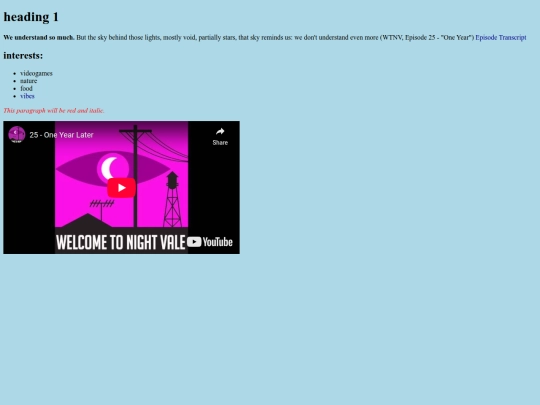Screen dimensions: 540x405
Task: Click the red italic paragraph text
Action: (54, 111)
